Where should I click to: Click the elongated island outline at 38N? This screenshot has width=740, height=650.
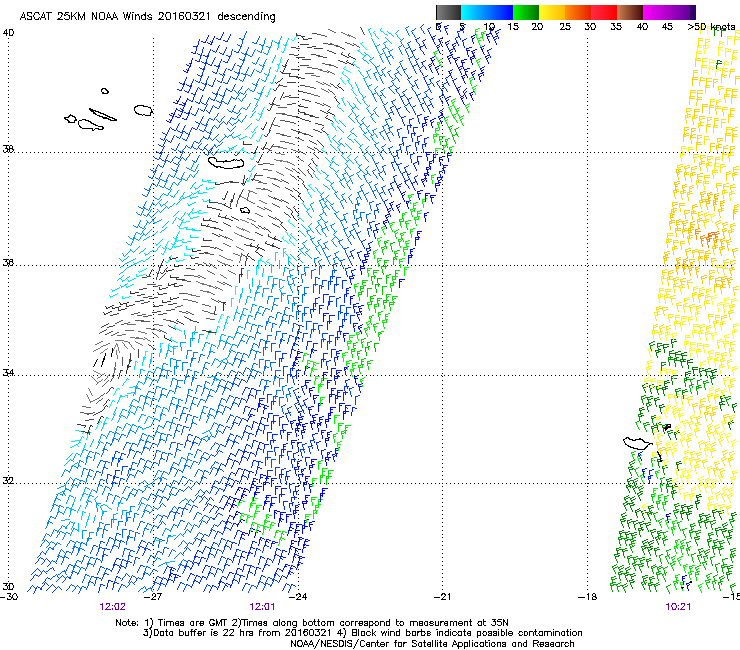(x=226, y=162)
